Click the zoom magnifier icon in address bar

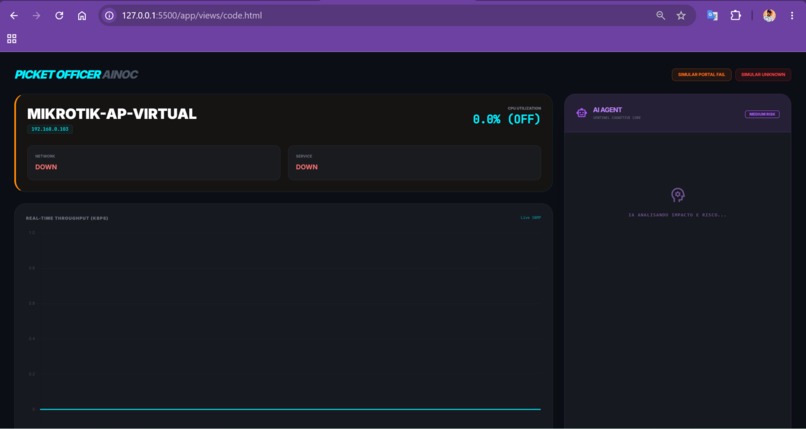(661, 15)
